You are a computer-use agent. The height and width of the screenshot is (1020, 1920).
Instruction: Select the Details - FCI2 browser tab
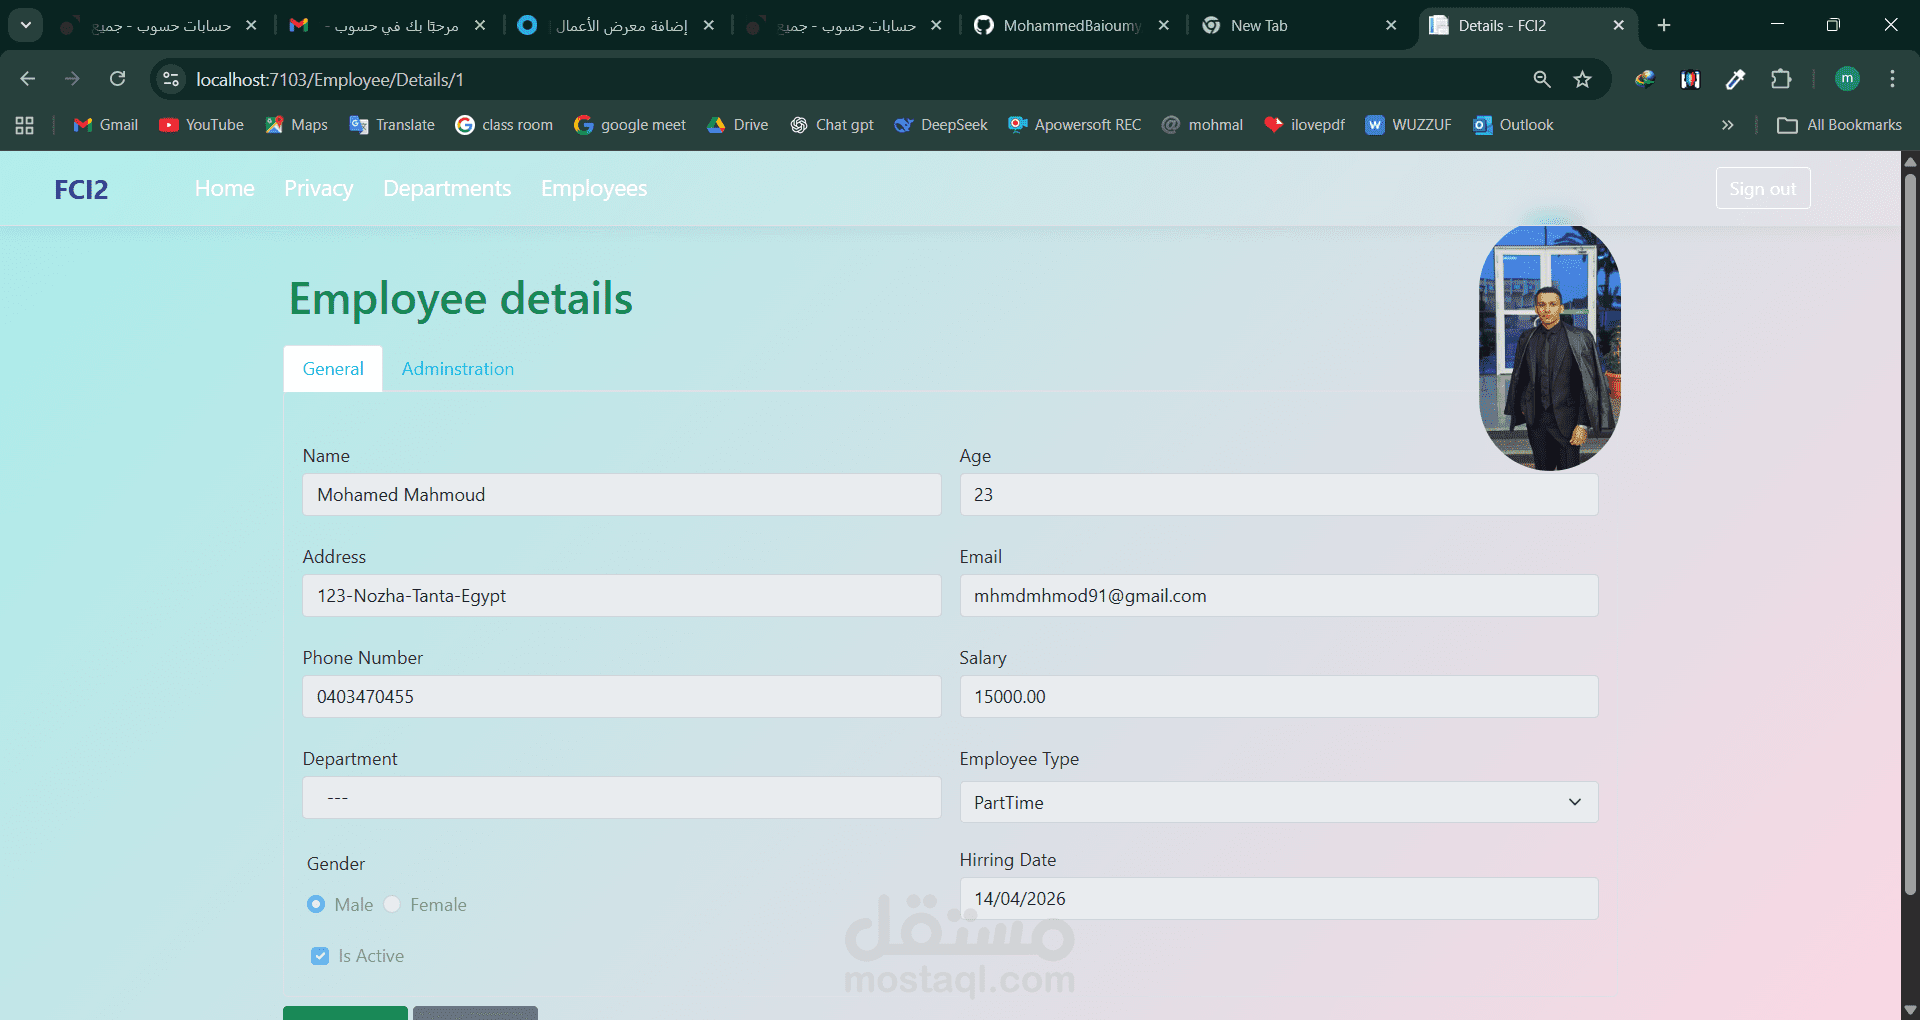tap(1528, 25)
